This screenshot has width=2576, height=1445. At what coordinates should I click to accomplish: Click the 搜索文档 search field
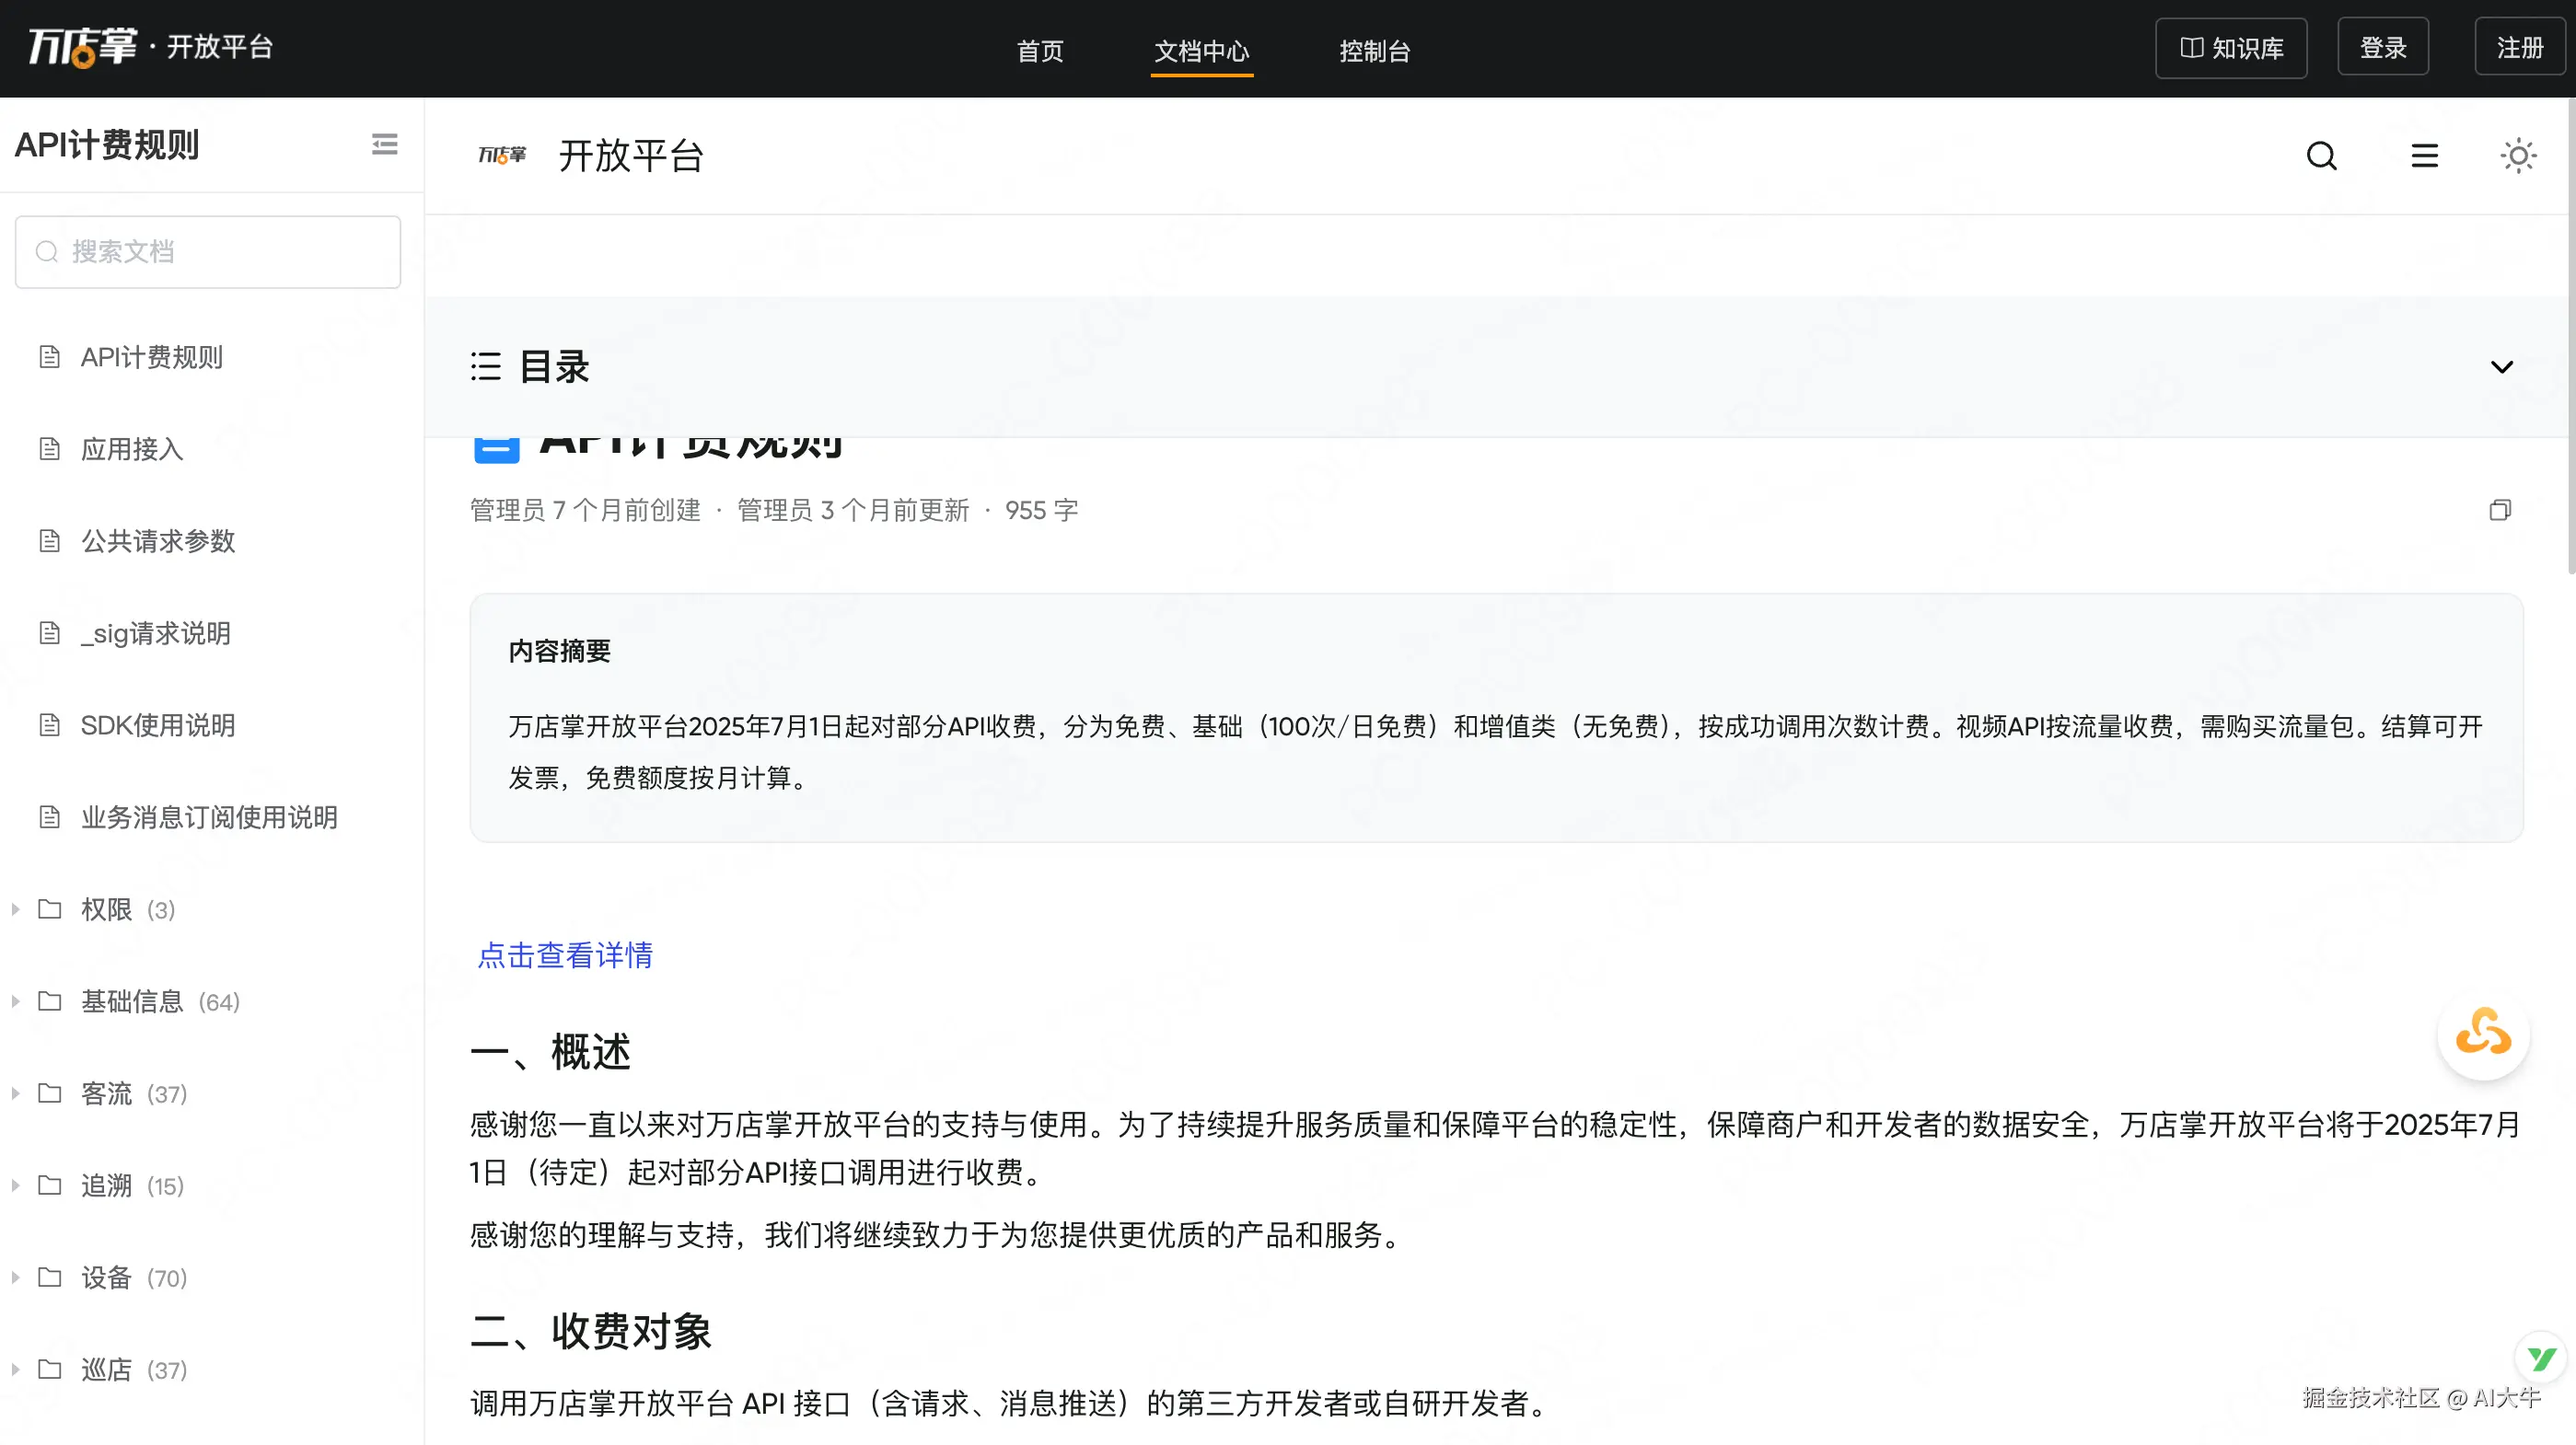(x=208, y=252)
